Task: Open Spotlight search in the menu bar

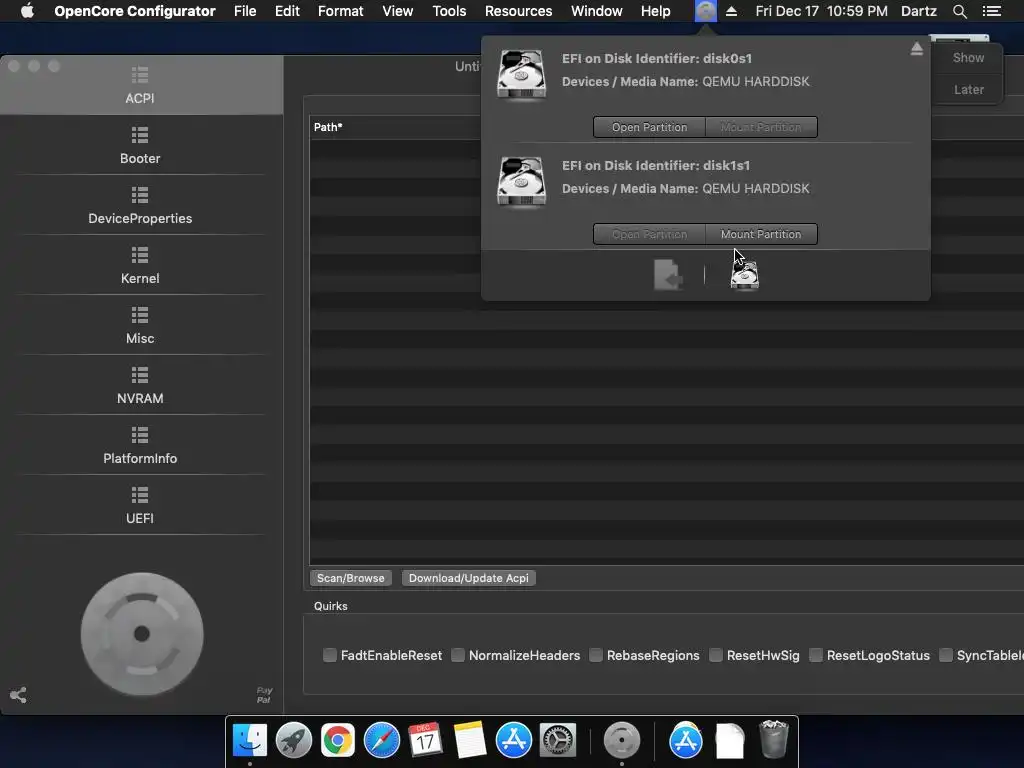Action: [959, 11]
